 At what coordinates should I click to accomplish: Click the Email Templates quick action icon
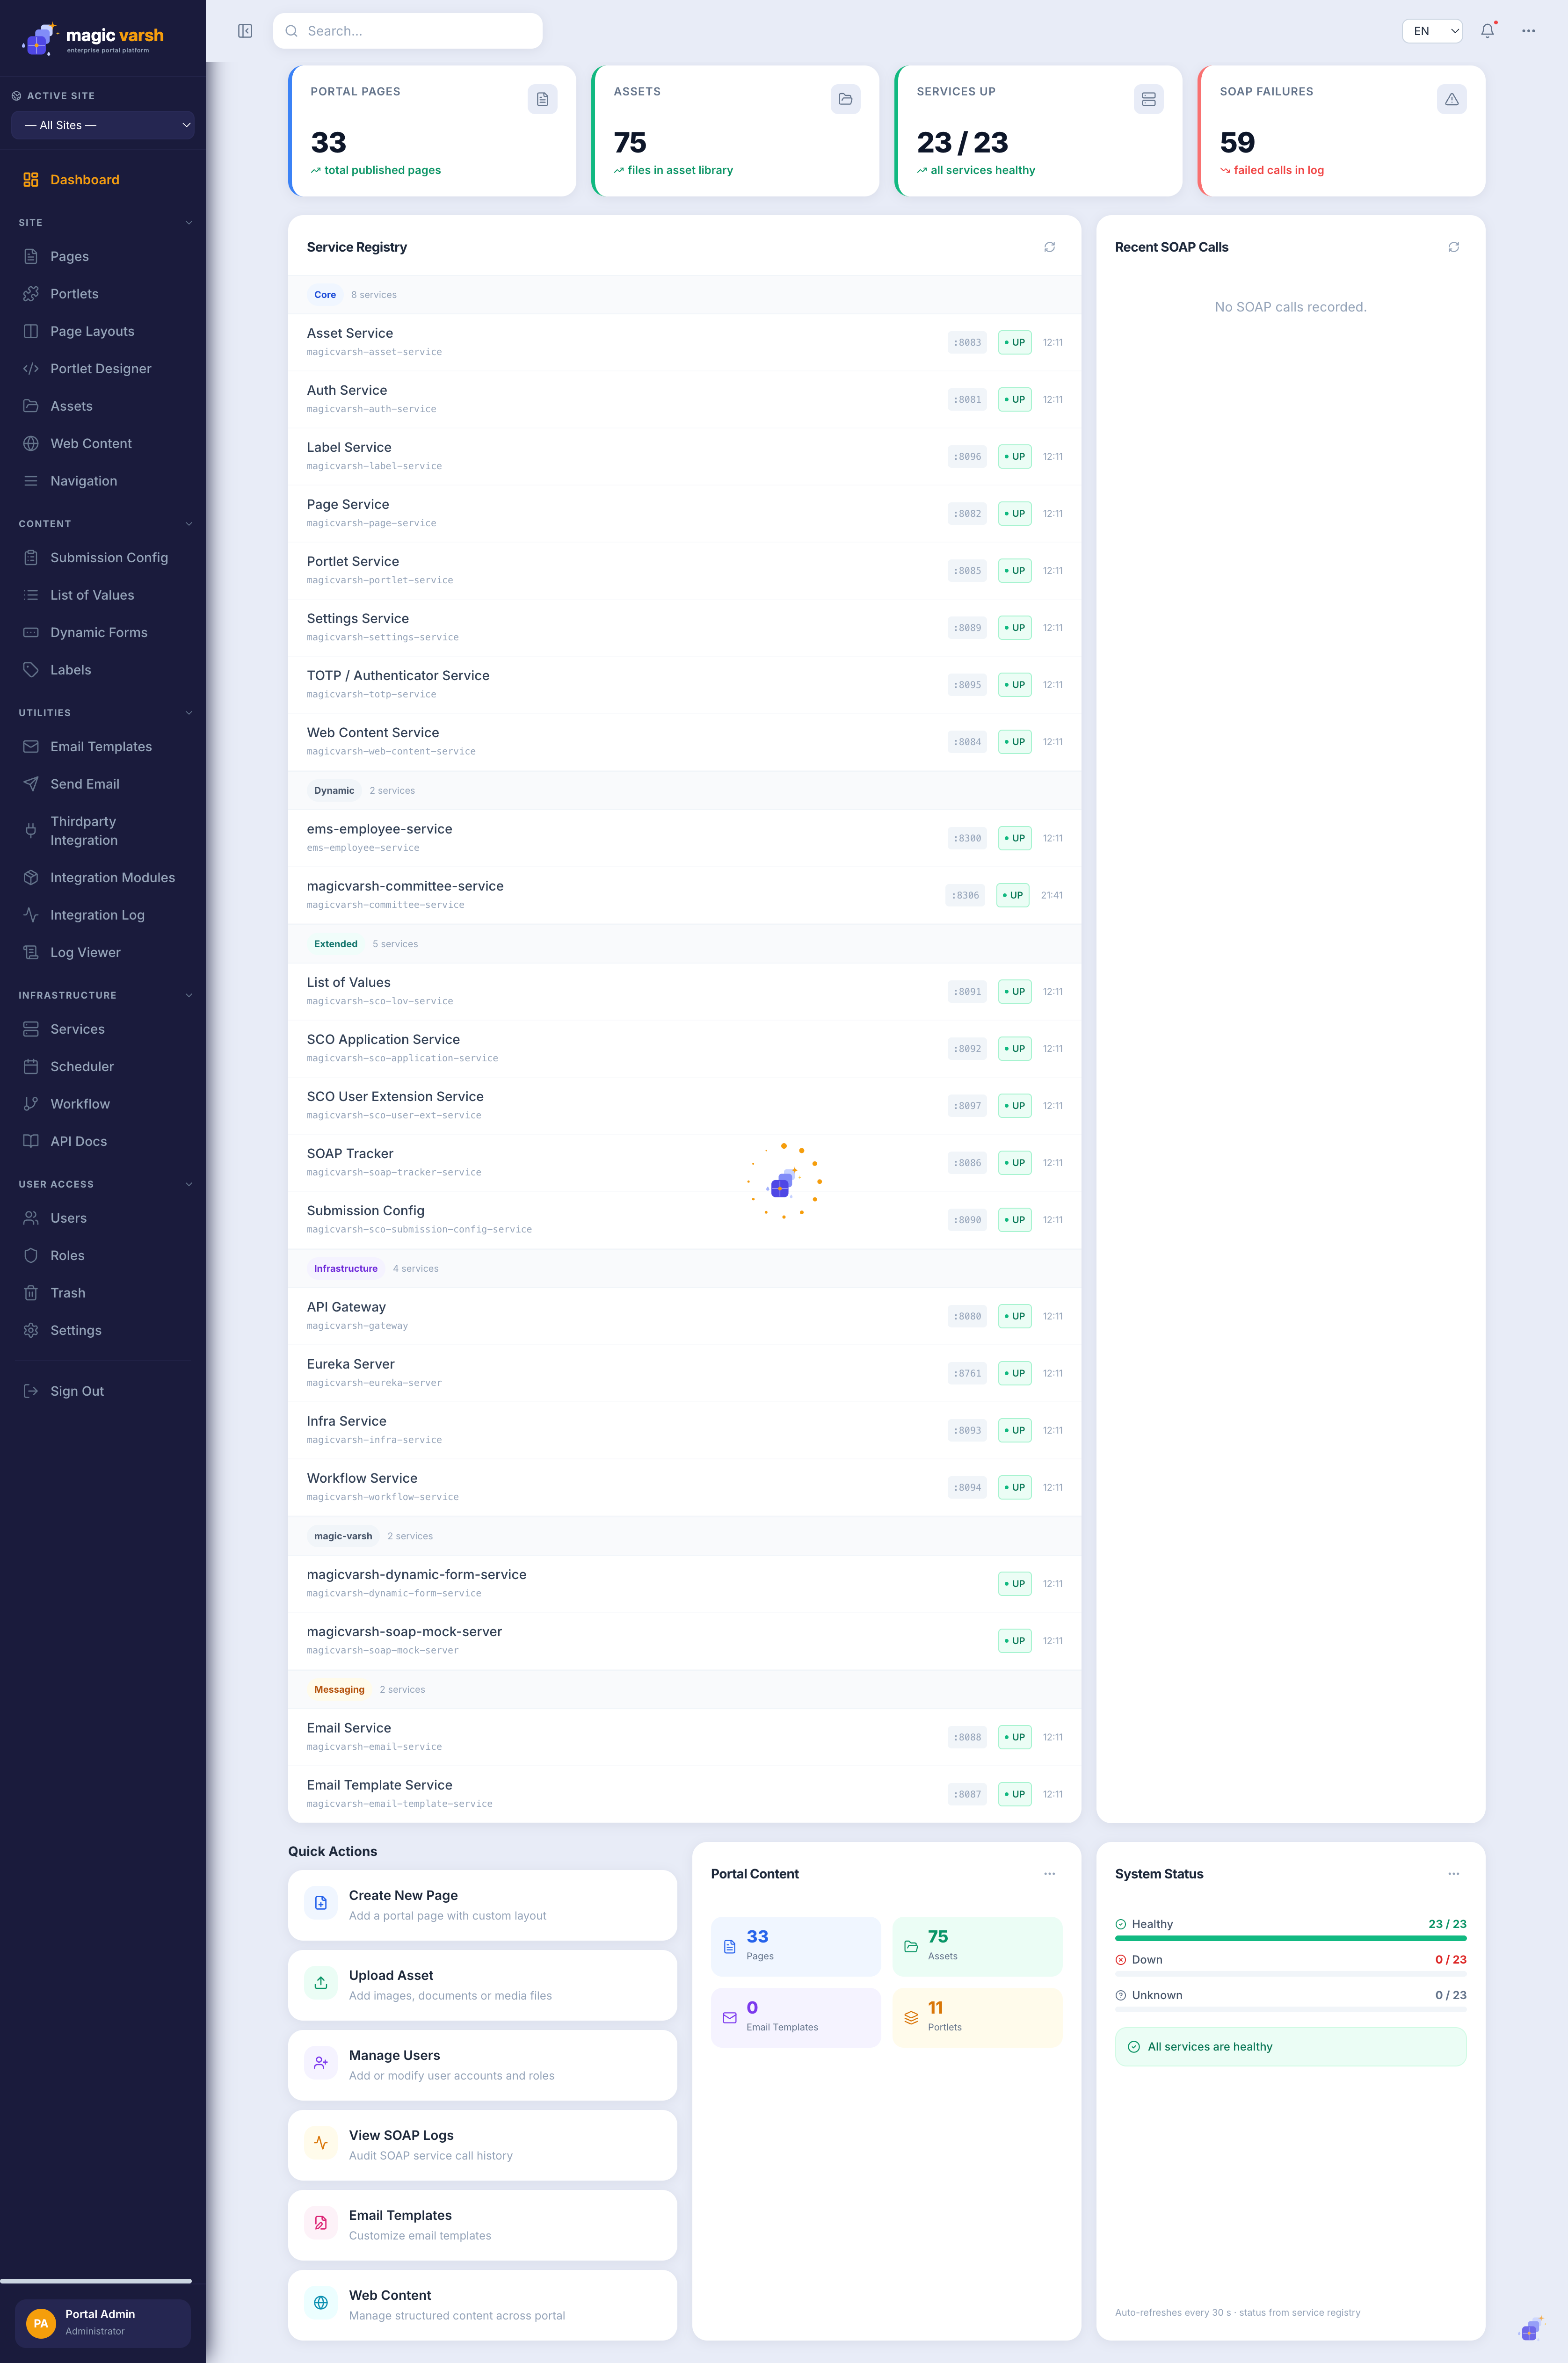(x=321, y=2223)
